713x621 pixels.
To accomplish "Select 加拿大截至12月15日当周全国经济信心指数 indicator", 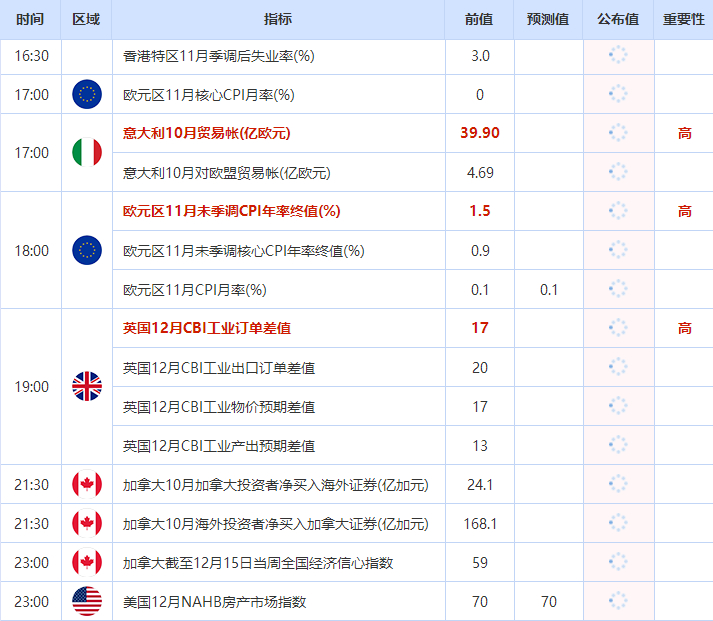I will [x=258, y=563].
